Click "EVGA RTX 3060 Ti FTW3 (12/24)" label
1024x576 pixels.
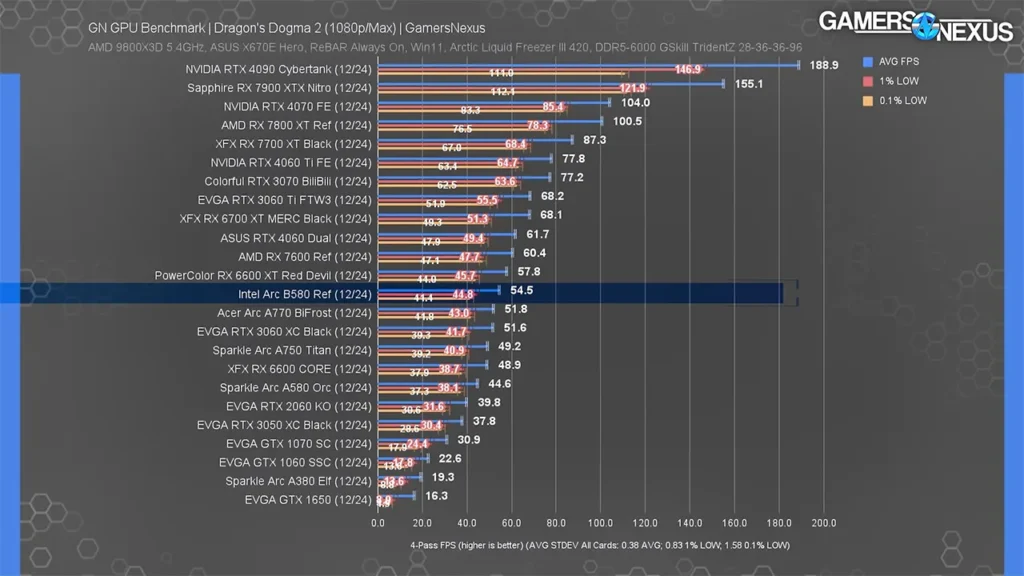click(285, 200)
